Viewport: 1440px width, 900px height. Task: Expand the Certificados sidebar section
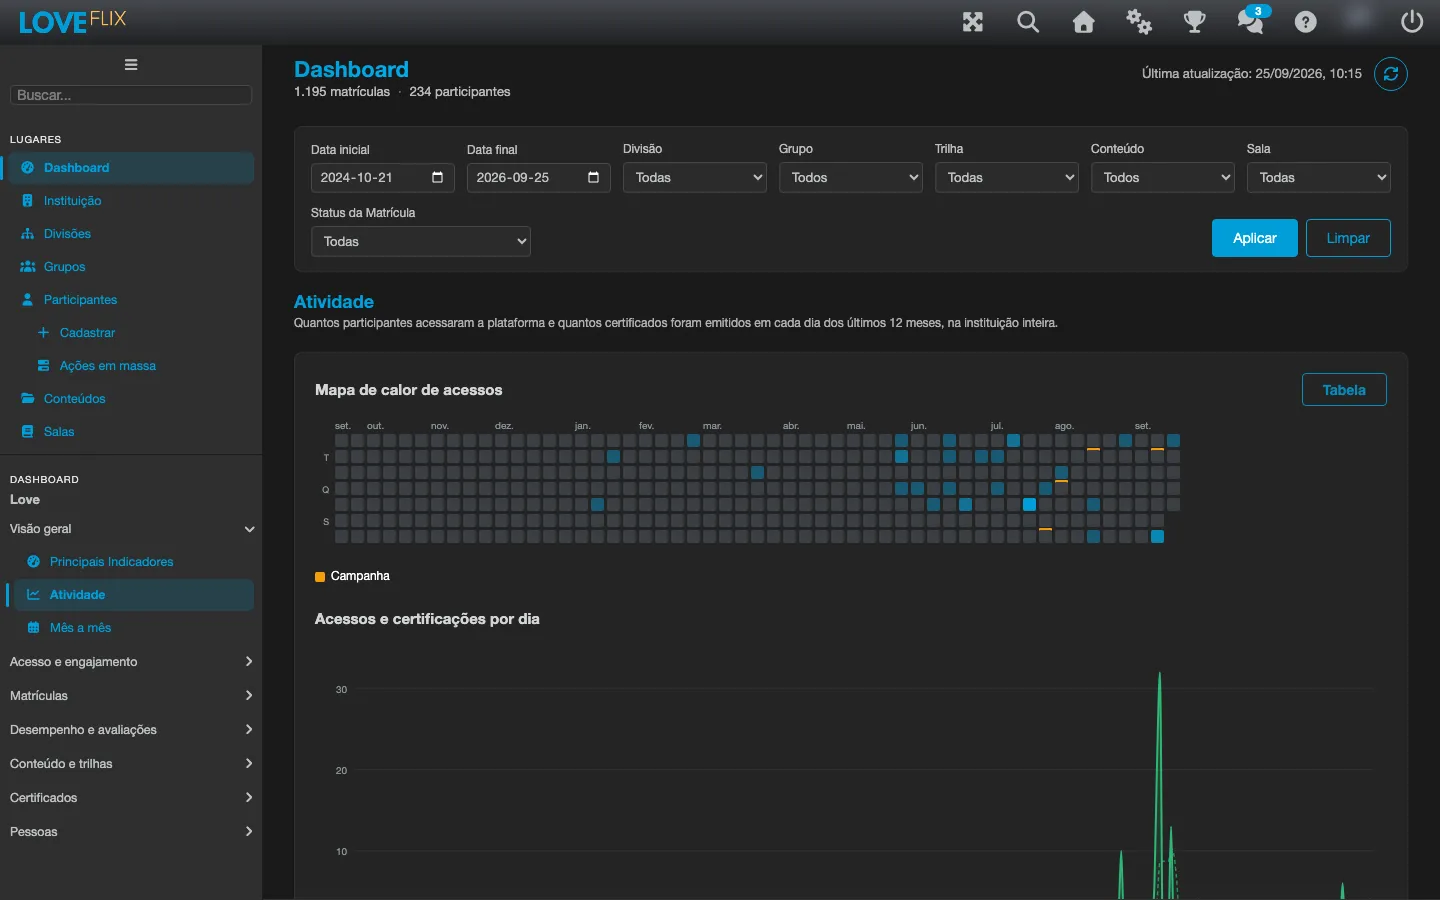131,798
